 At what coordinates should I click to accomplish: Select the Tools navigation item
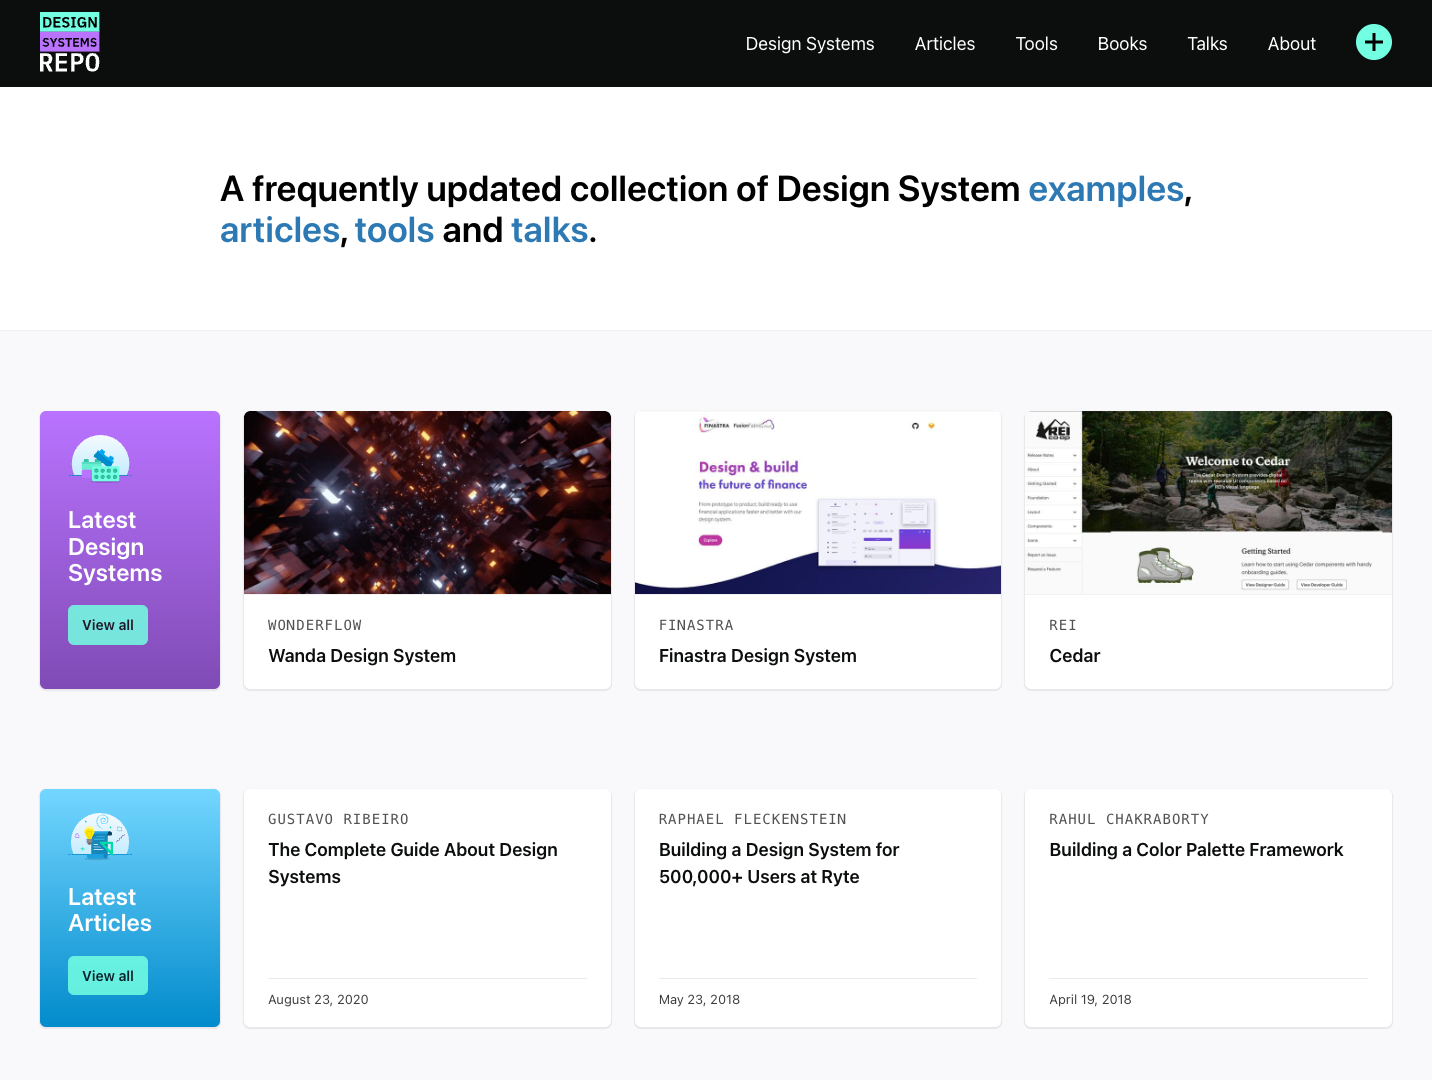[1036, 43]
